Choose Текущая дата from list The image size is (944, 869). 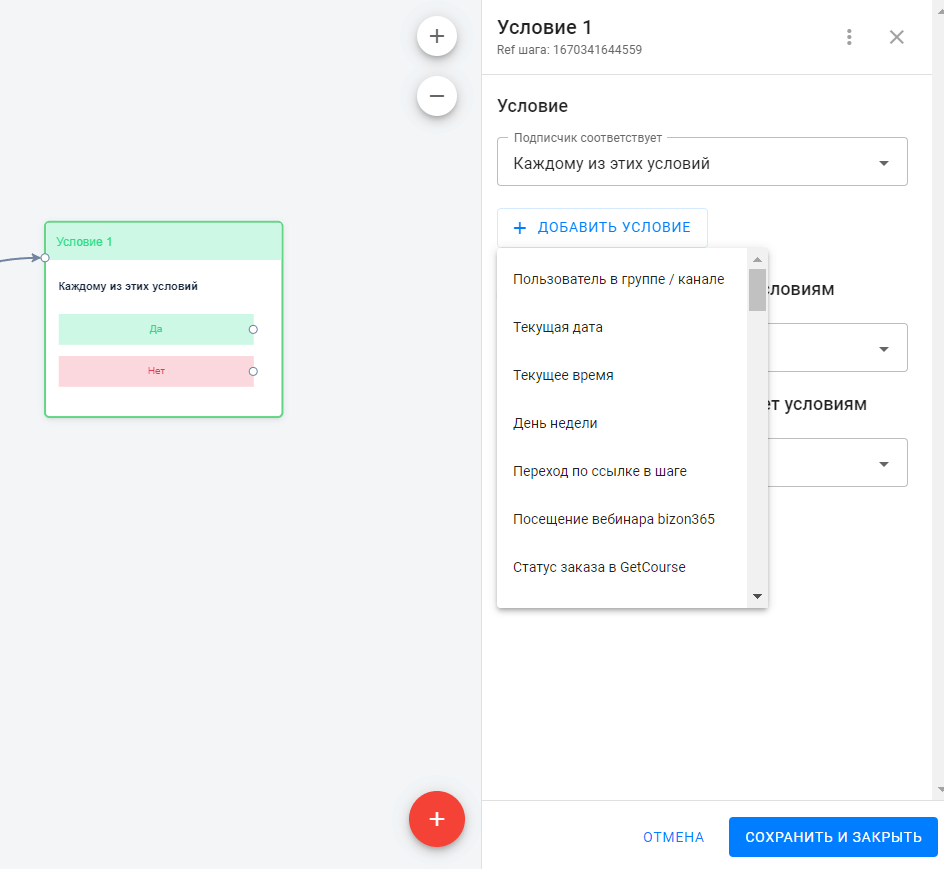point(558,327)
